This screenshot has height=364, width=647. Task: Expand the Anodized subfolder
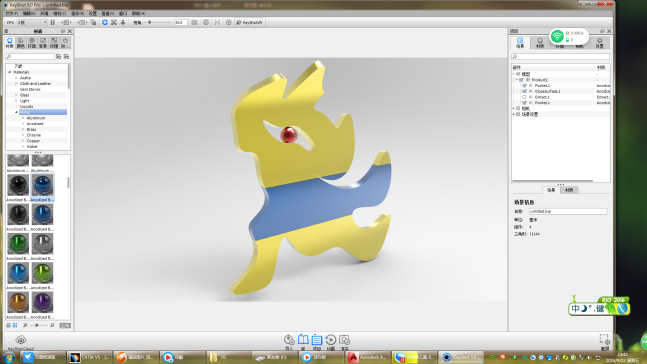(23, 124)
